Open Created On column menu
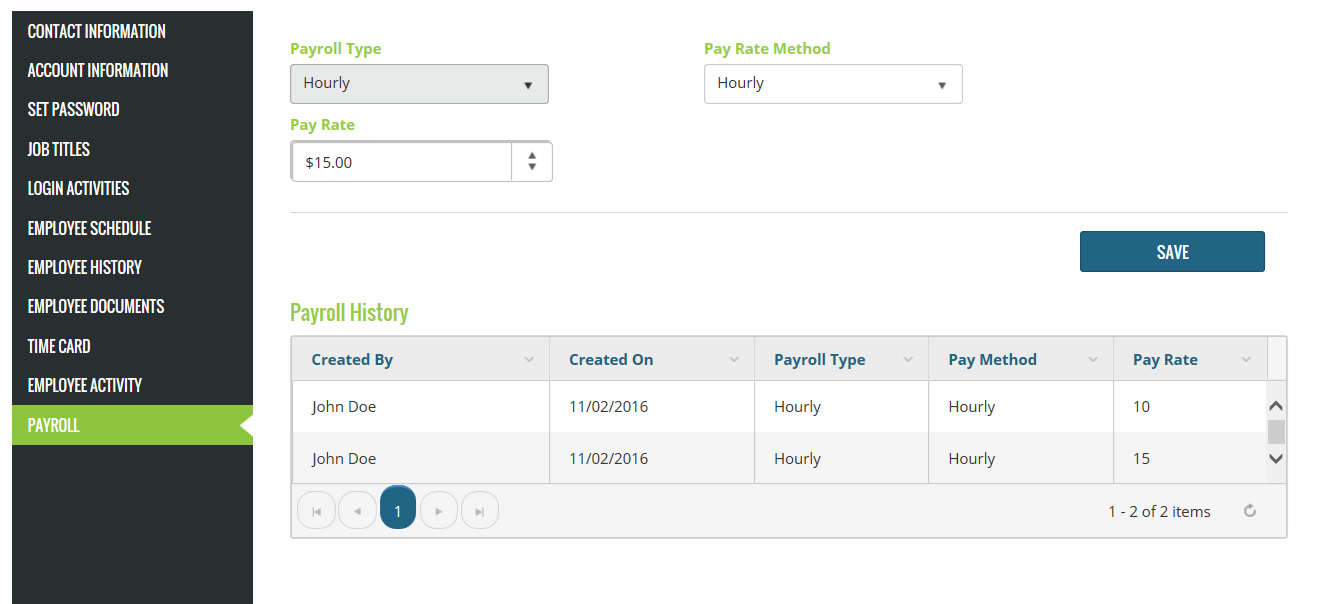The width and height of the screenshot is (1323, 604). [734, 360]
